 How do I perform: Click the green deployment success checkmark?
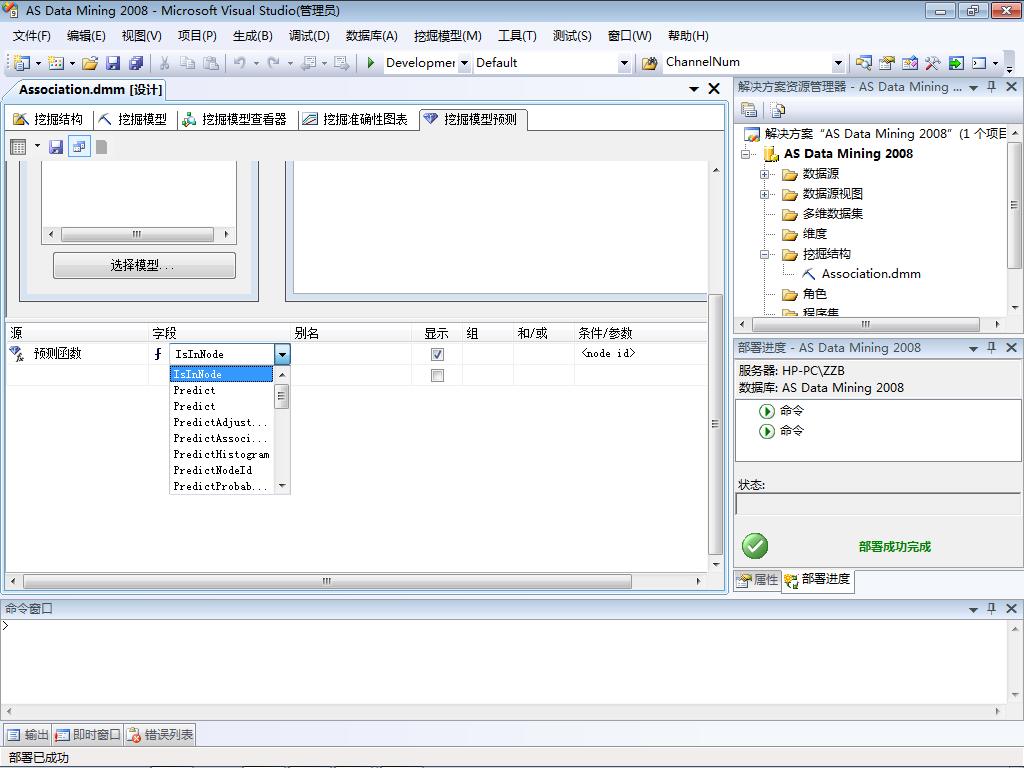tap(755, 546)
